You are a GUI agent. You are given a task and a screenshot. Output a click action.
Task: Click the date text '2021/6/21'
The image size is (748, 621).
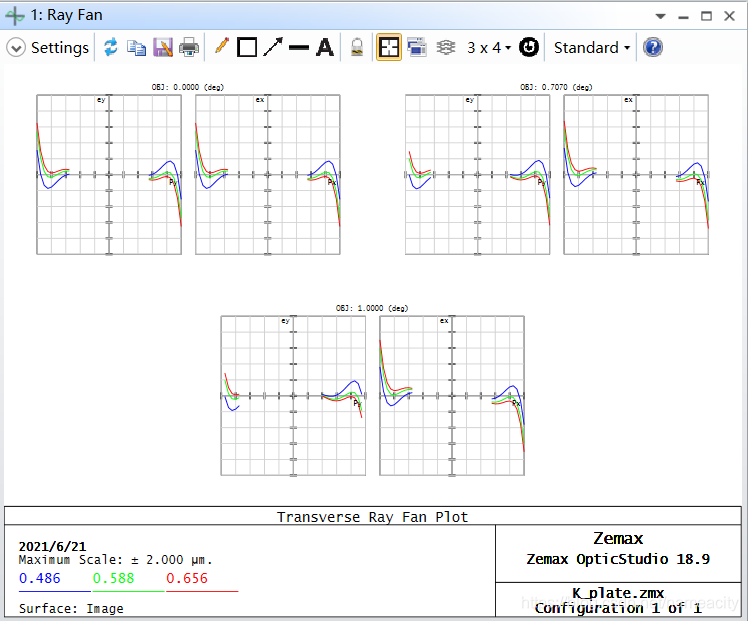(52, 547)
